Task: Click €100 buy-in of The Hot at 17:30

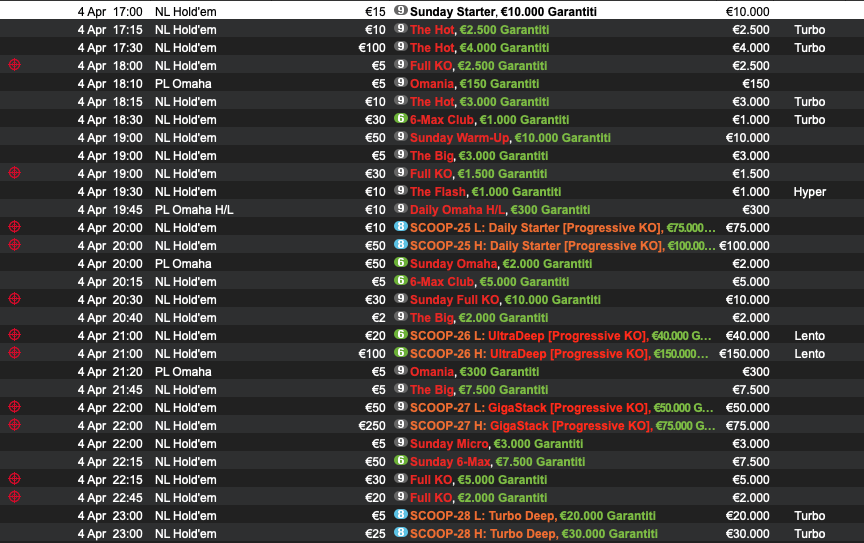Action: [x=372, y=48]
